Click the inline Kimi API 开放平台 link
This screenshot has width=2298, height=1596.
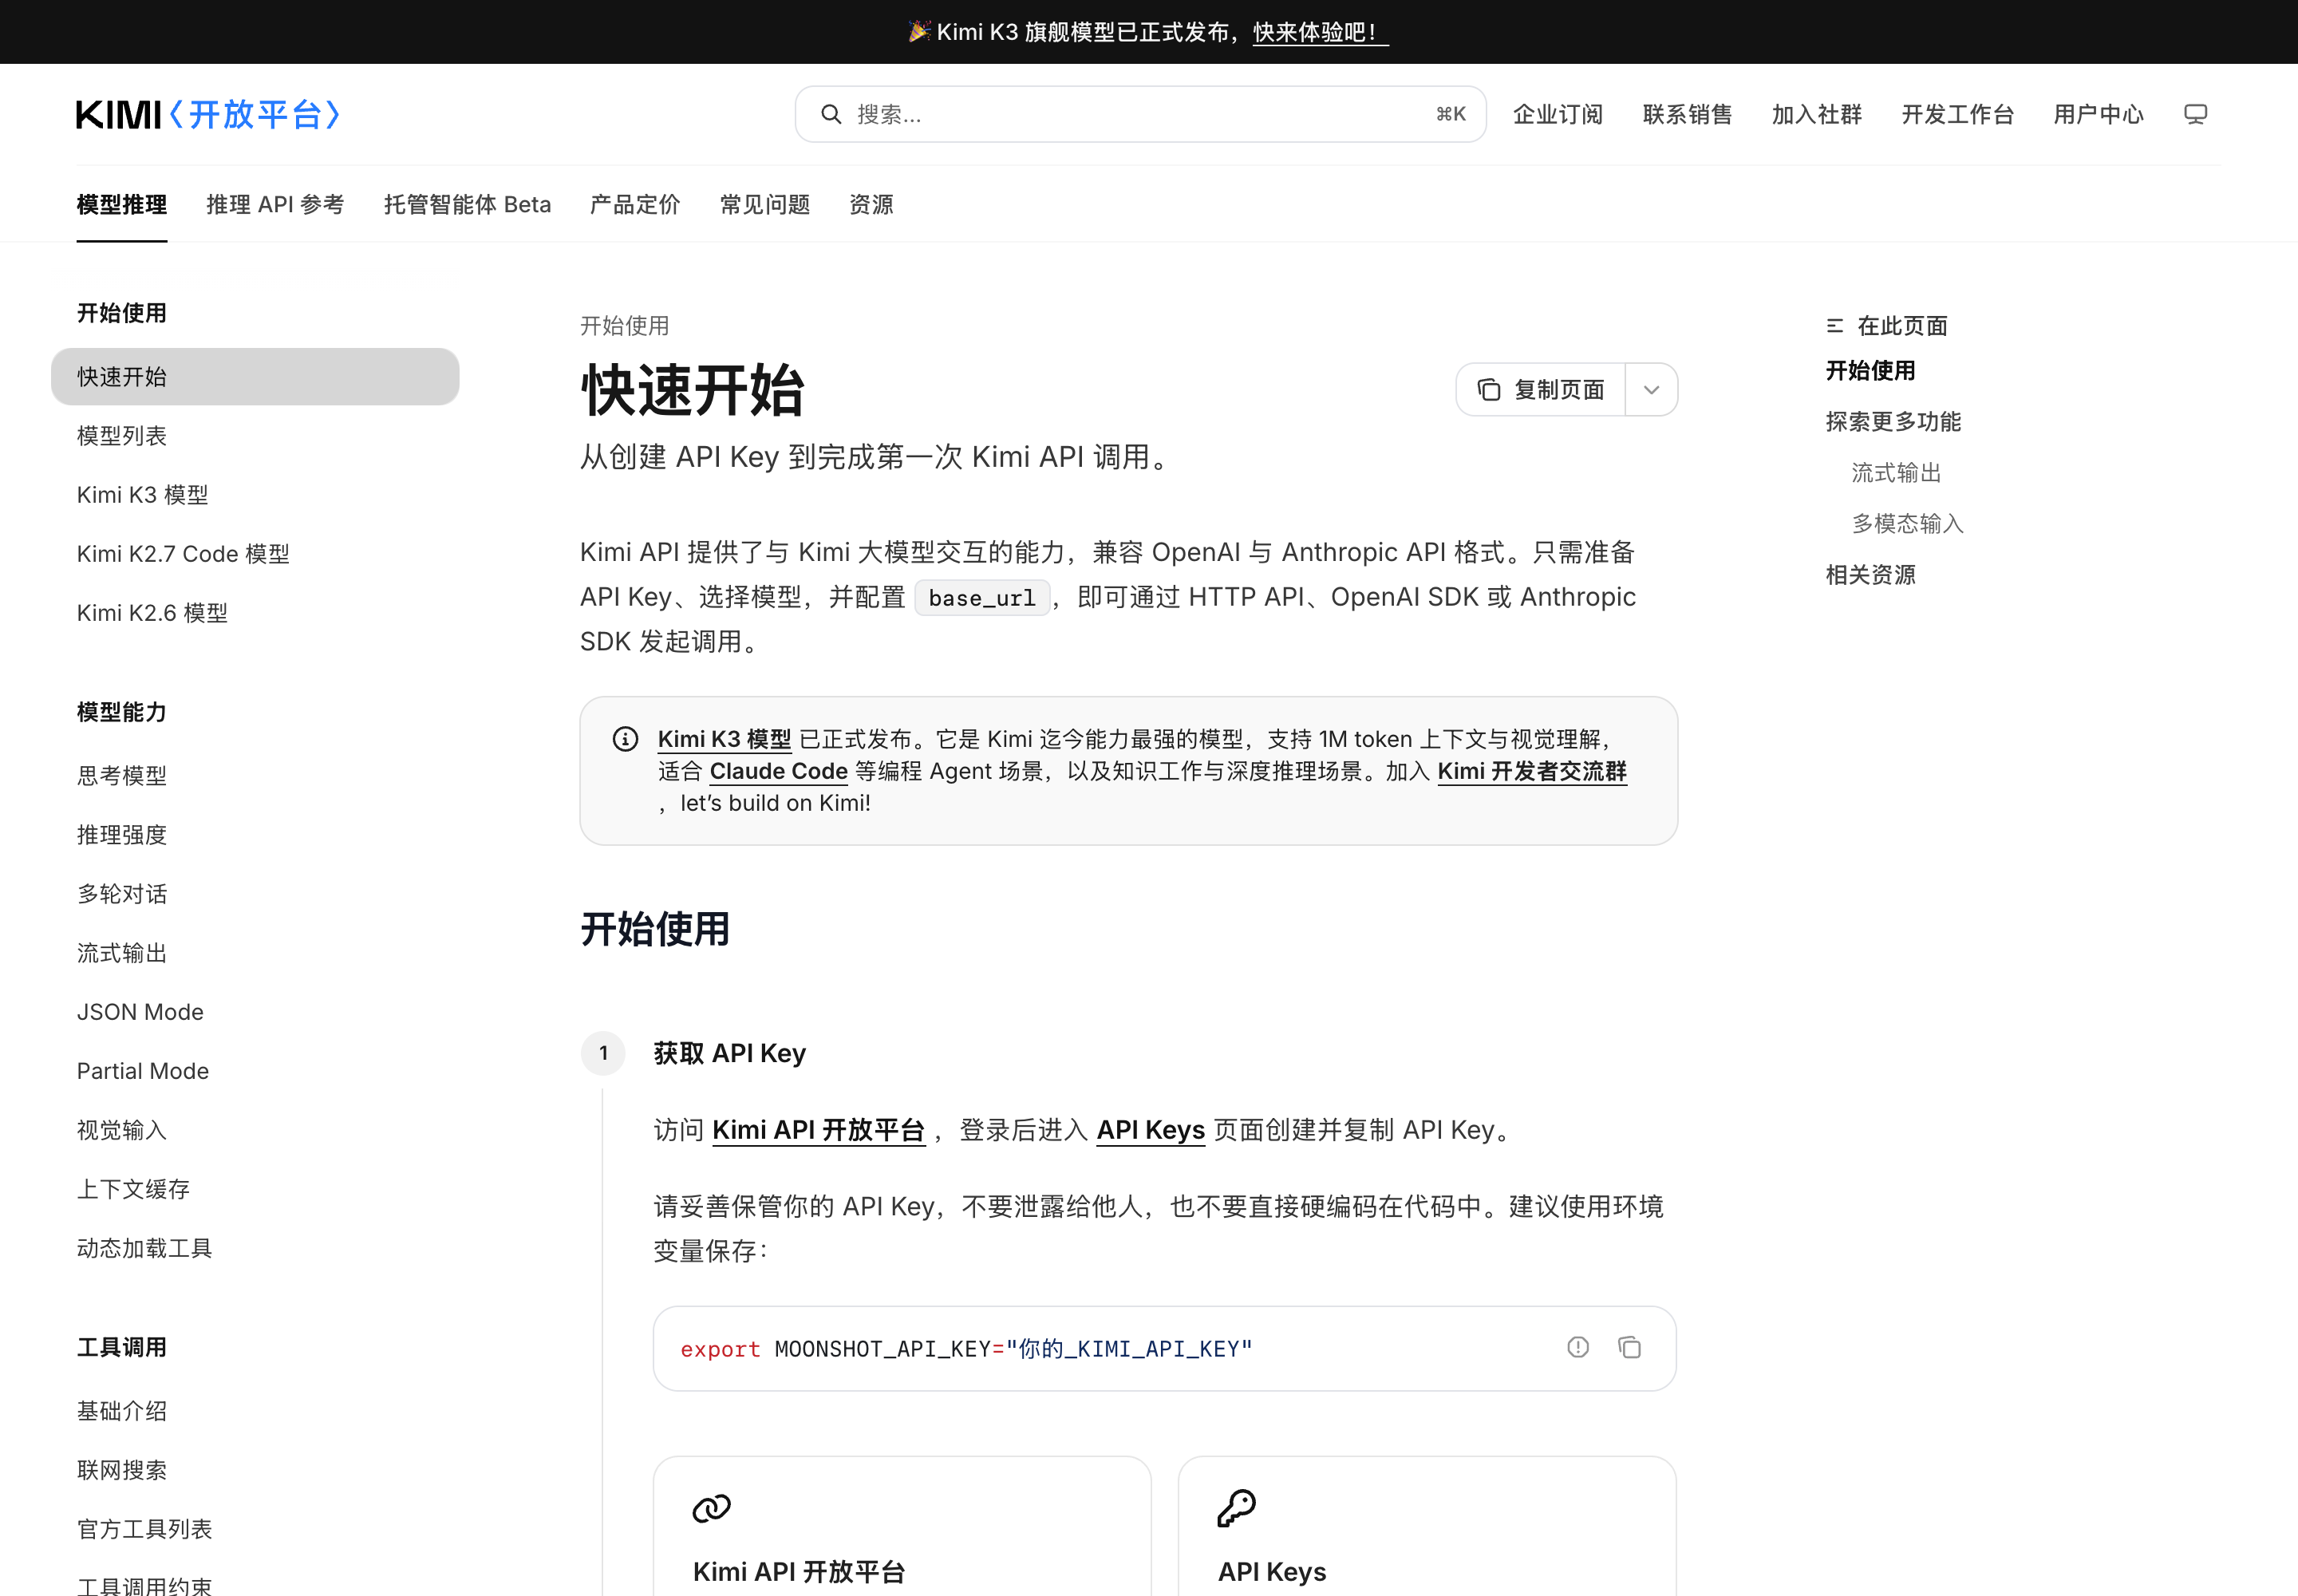(819, 1130)
